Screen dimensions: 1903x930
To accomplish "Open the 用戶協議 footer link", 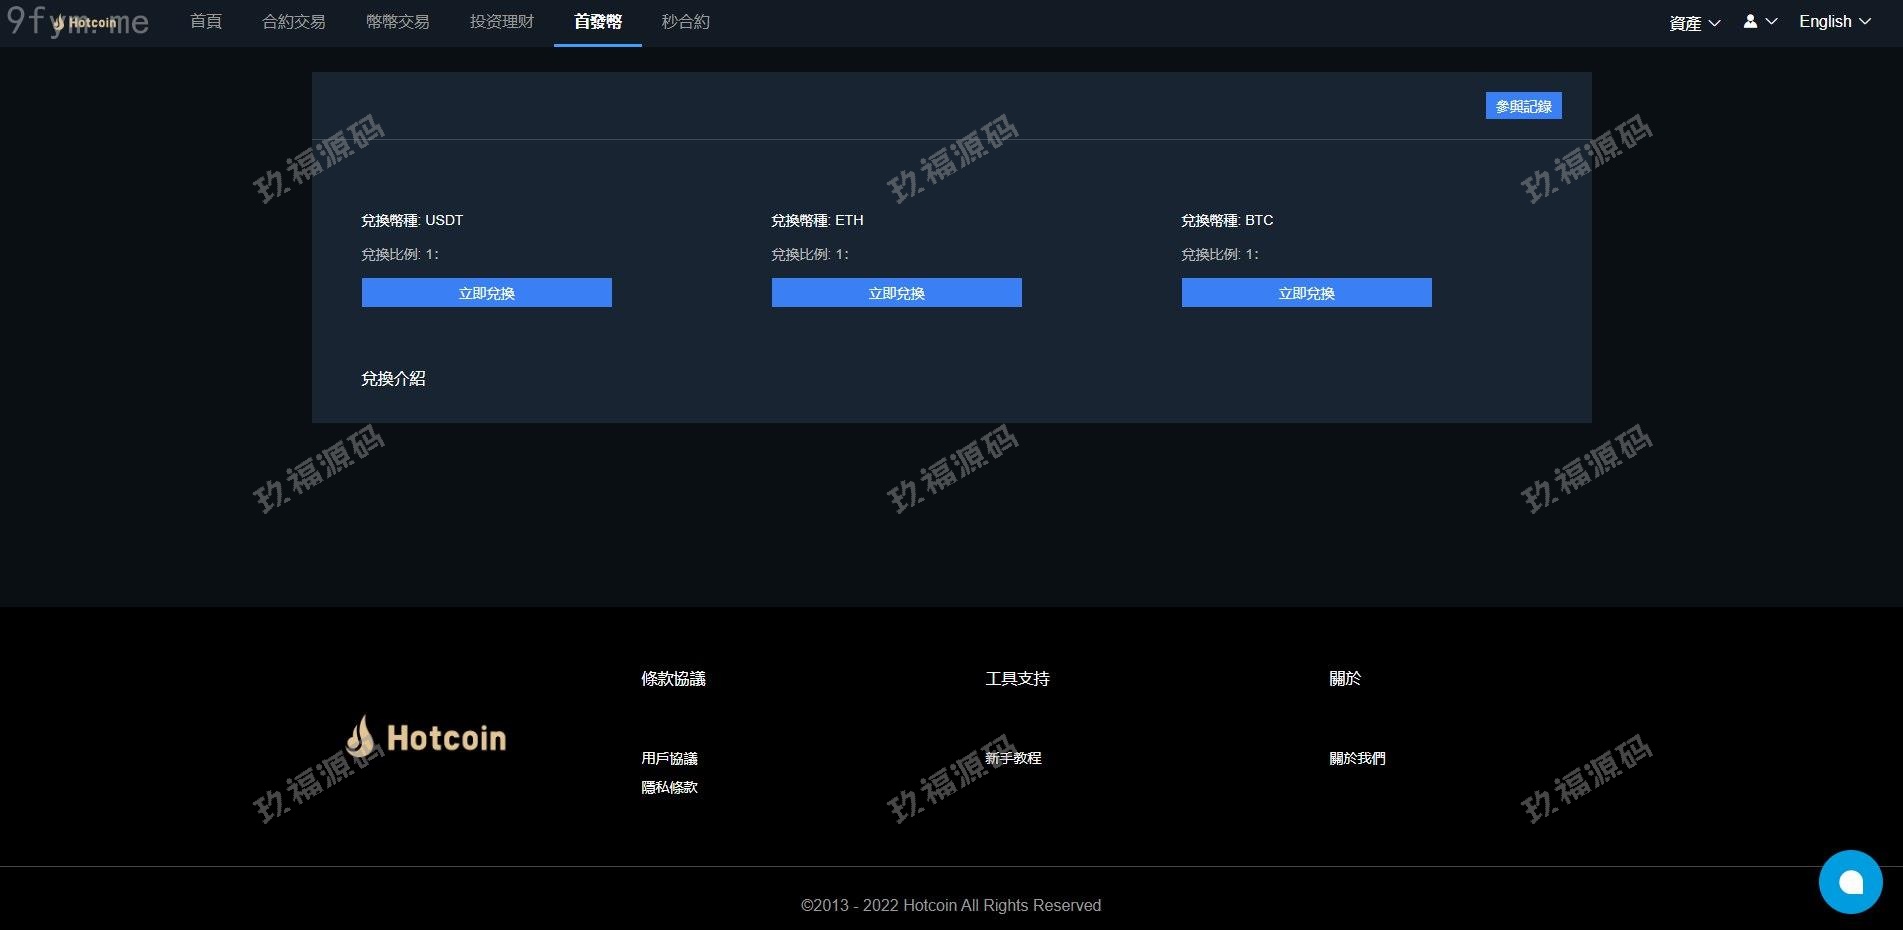I will tap(669, 758).
